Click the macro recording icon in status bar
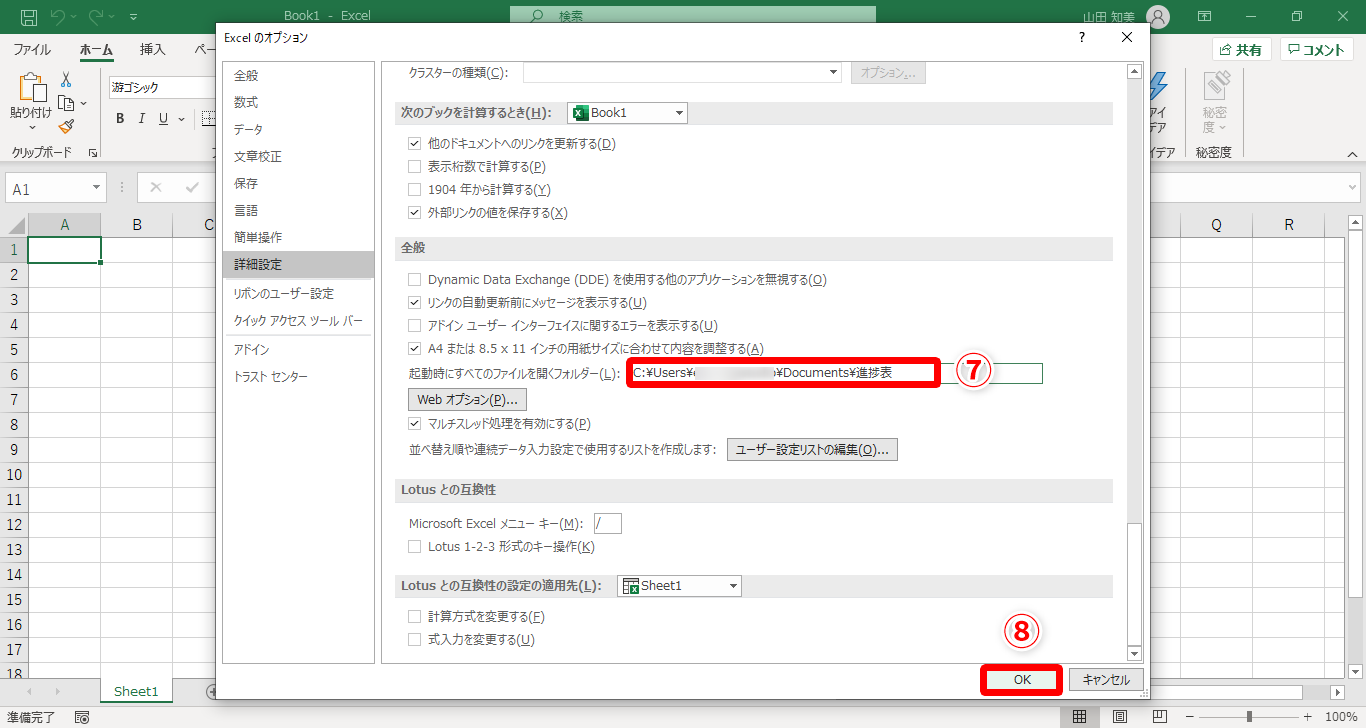Viewport: 1366px width, 728px height. click(x=82, y=717)
